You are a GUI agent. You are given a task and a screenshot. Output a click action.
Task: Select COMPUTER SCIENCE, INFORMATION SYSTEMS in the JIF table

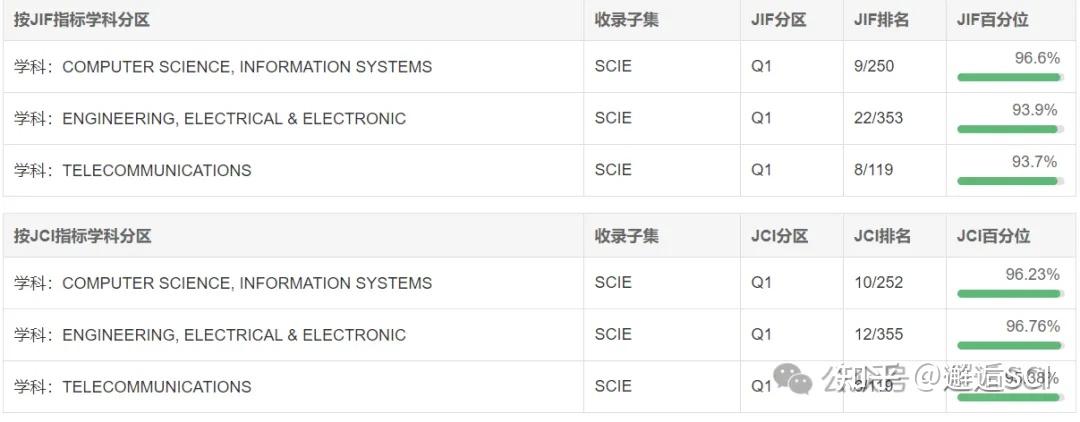tap(246, 67)
